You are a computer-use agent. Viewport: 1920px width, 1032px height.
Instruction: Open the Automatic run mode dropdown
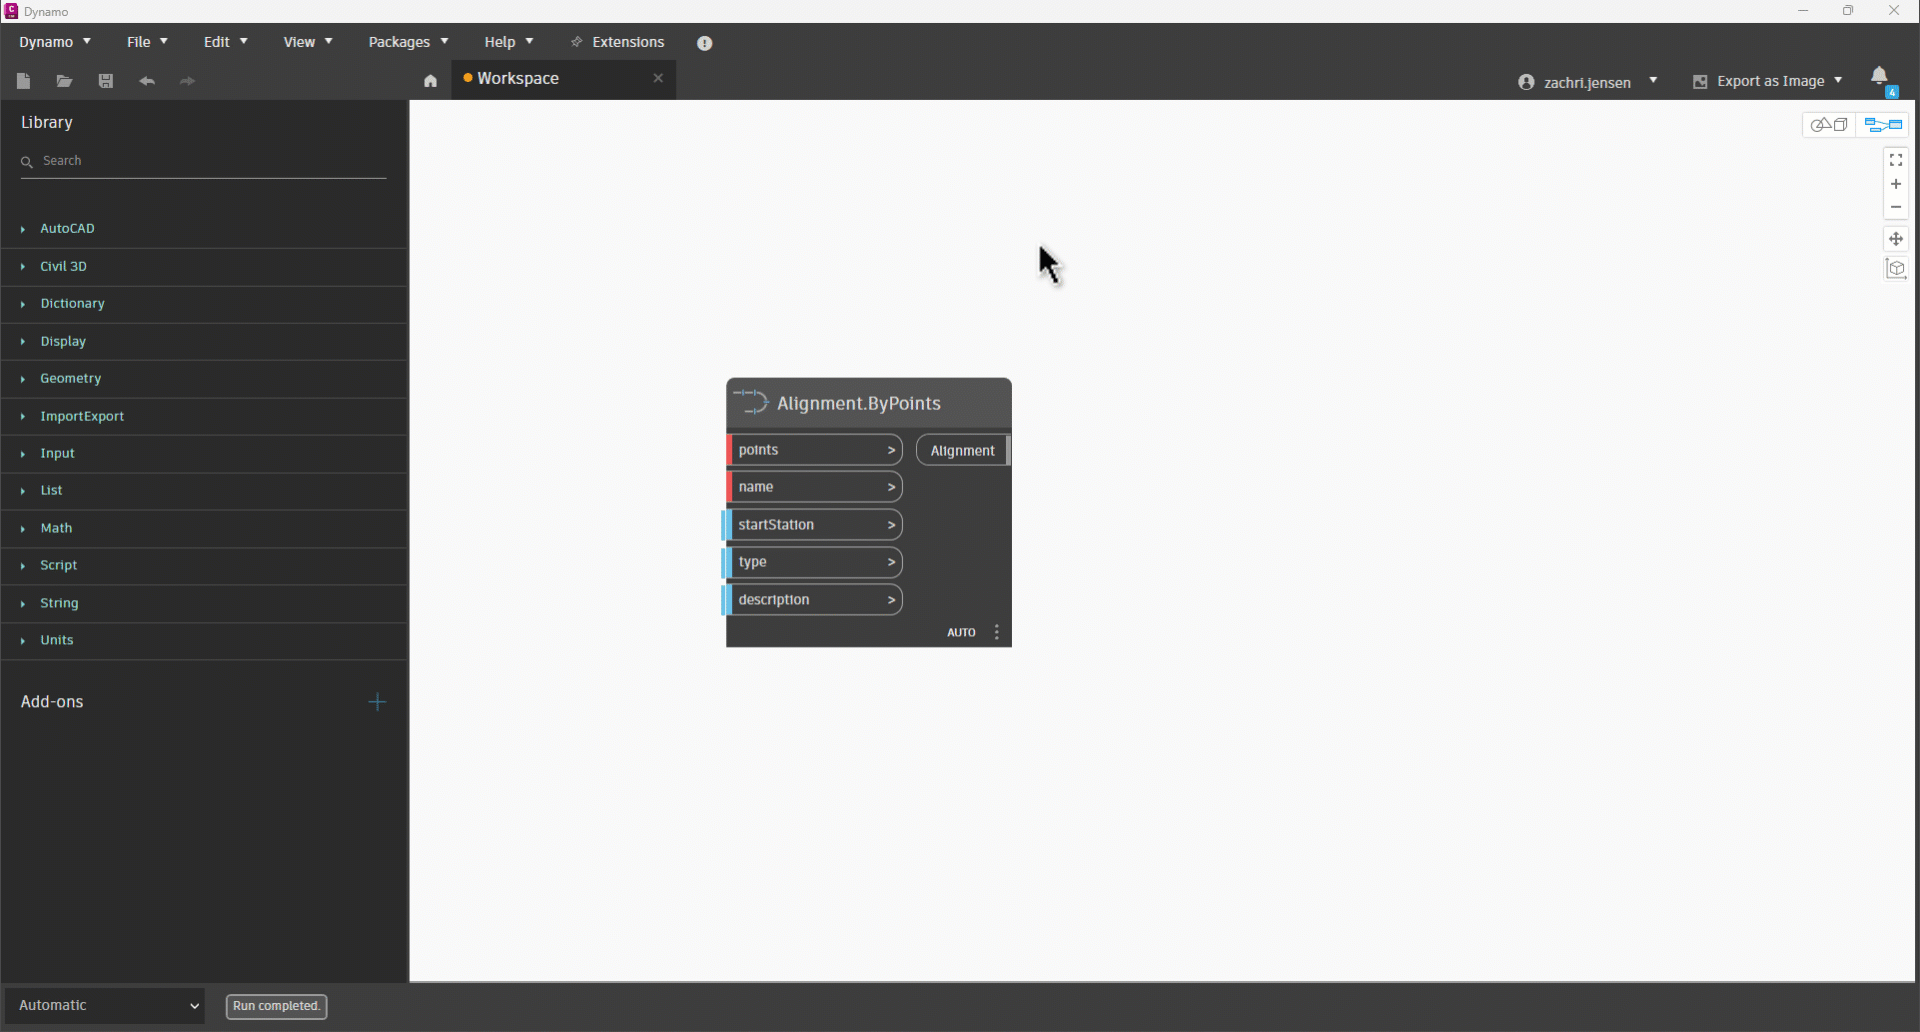click(106, 1006)
